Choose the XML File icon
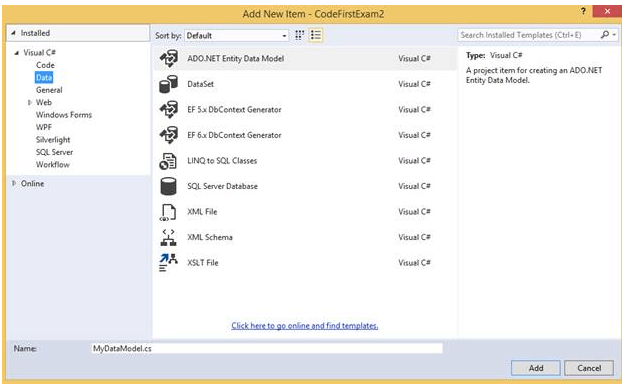Viewport: 622px width, 388px height. [168, 212]
